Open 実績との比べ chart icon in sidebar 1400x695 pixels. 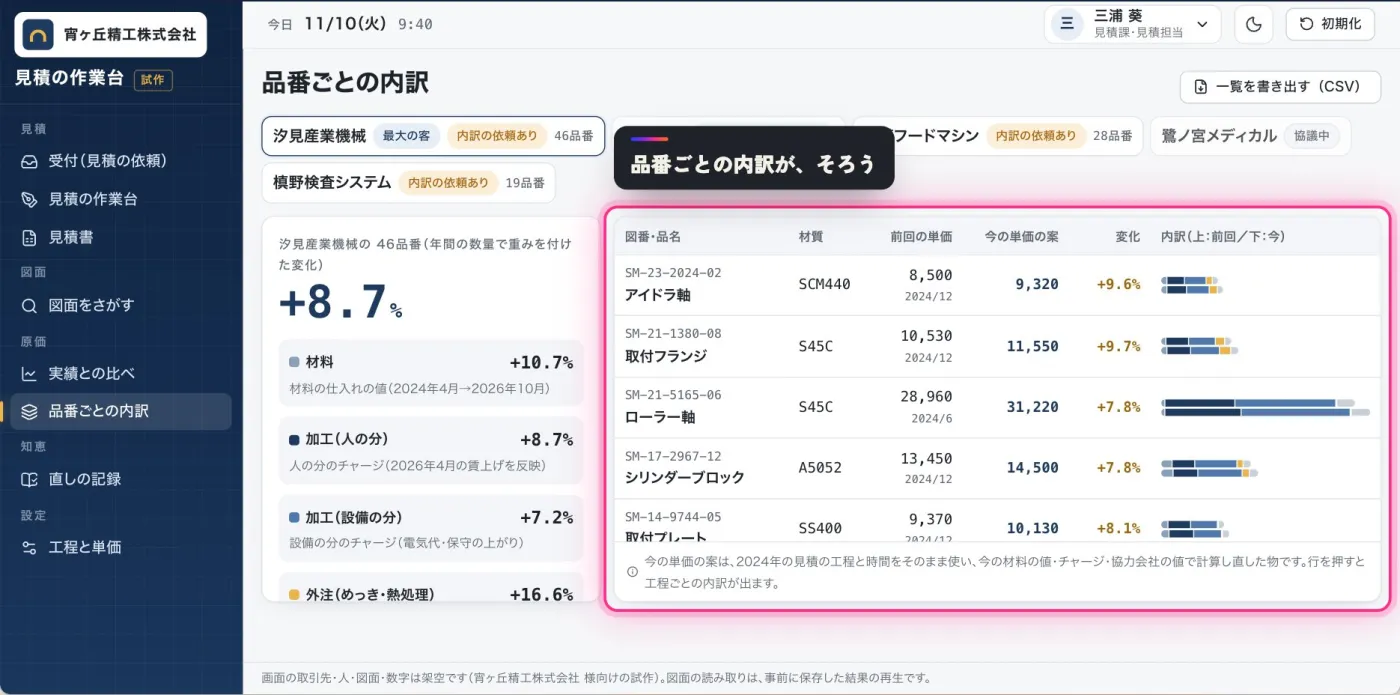click(x=29, y=373)
